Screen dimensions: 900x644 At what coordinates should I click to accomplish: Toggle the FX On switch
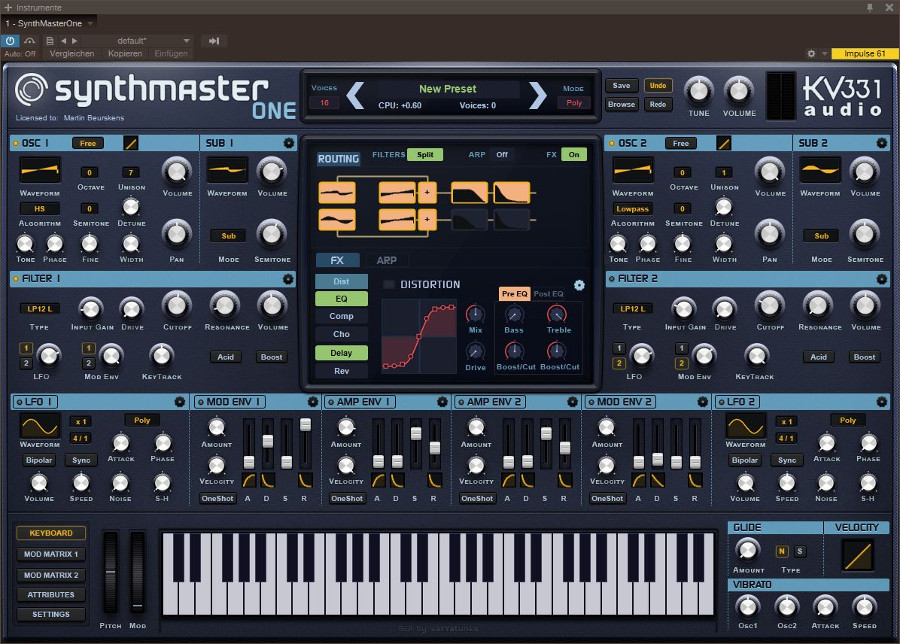point(574,154)
